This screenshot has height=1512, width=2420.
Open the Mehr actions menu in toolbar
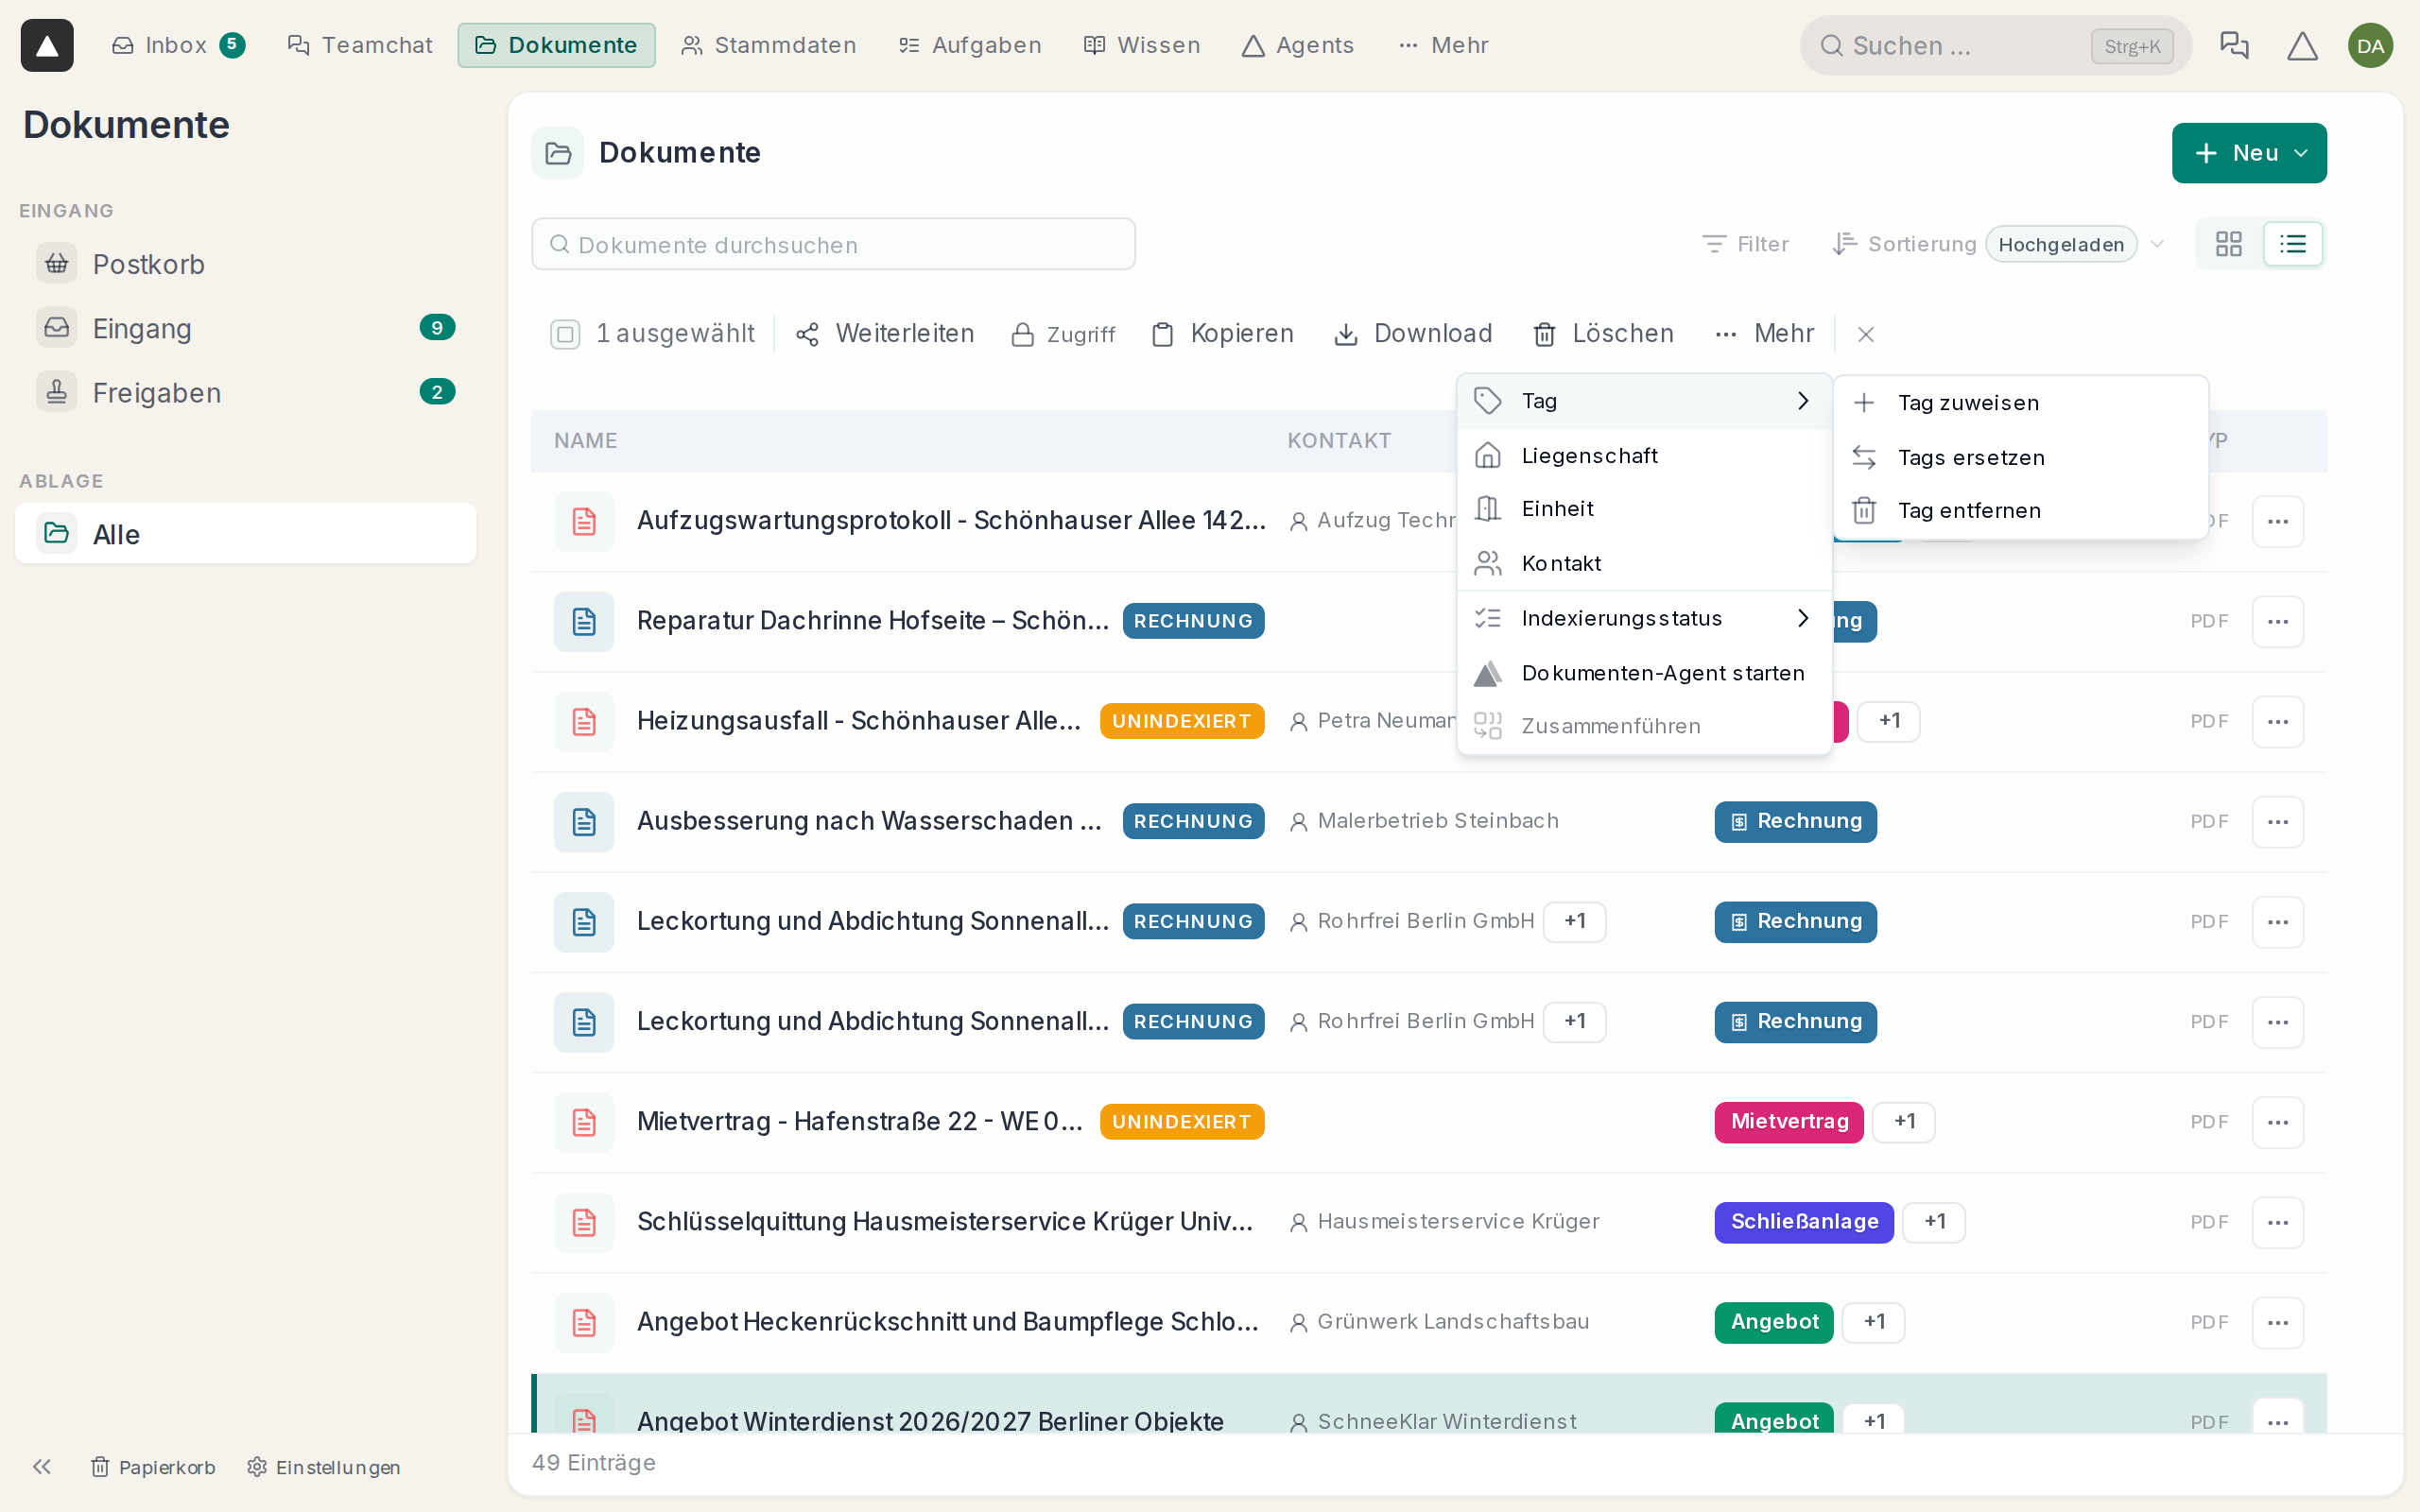pos(1764,334)
